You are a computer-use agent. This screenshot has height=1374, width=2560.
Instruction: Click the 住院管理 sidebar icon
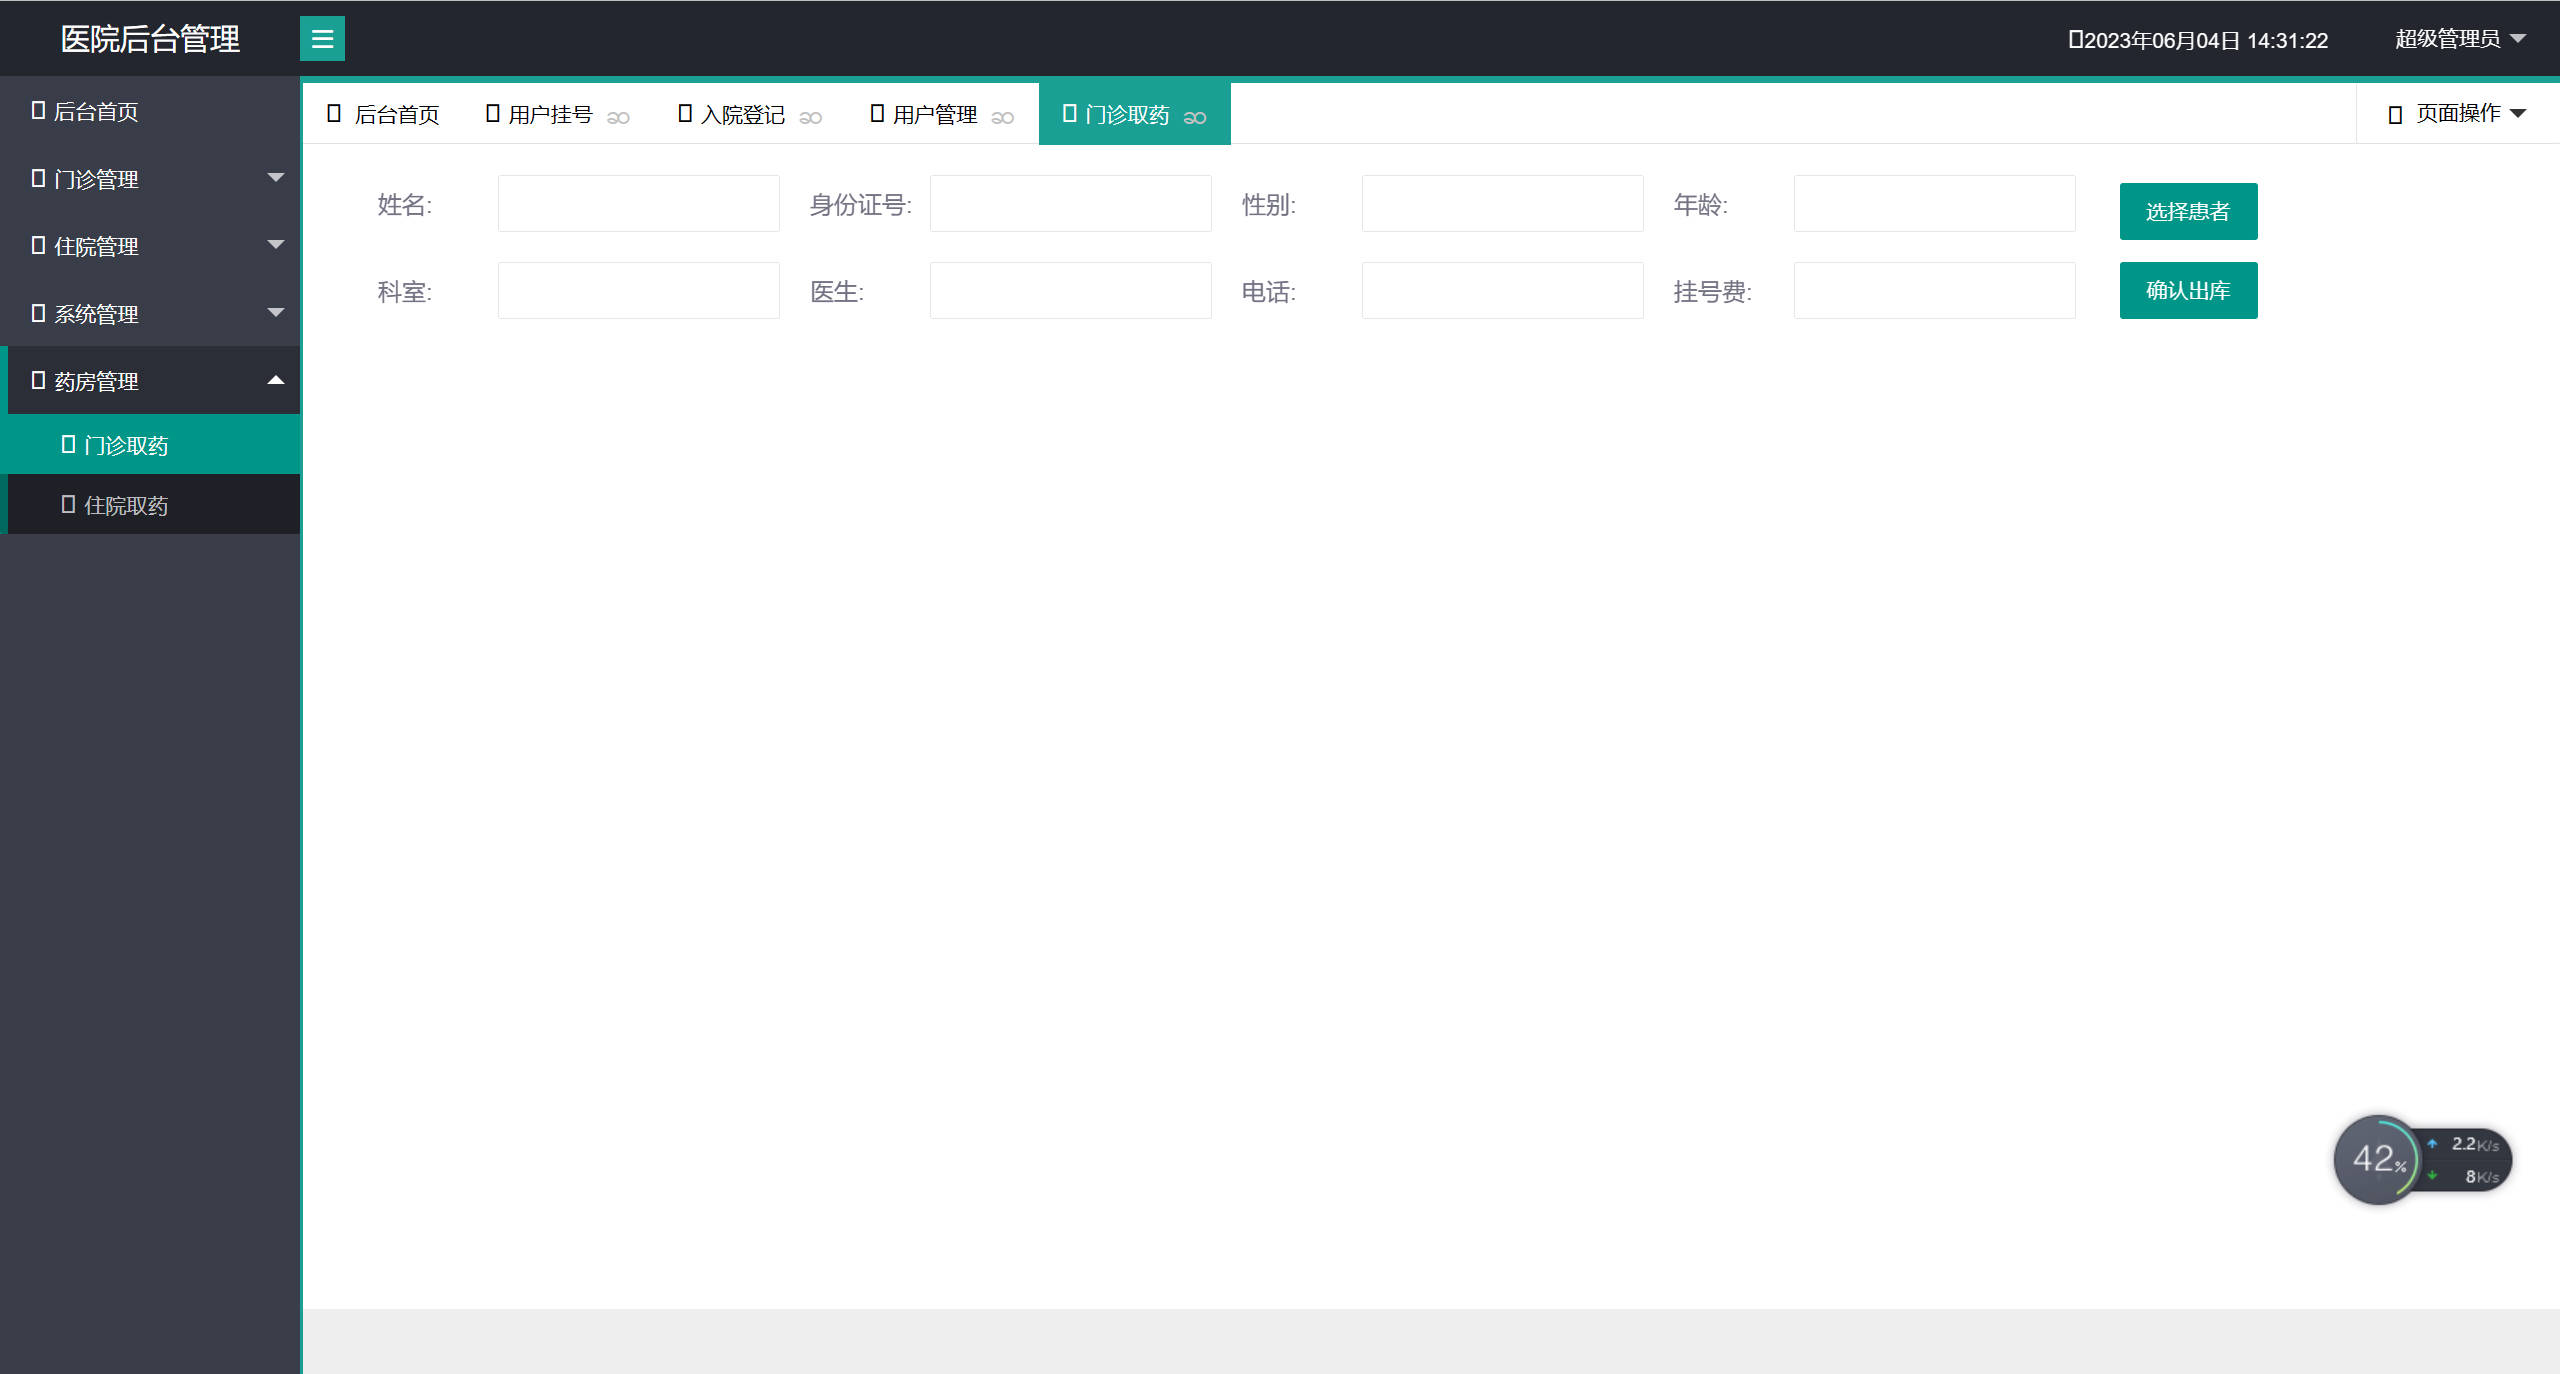(37, 246)
